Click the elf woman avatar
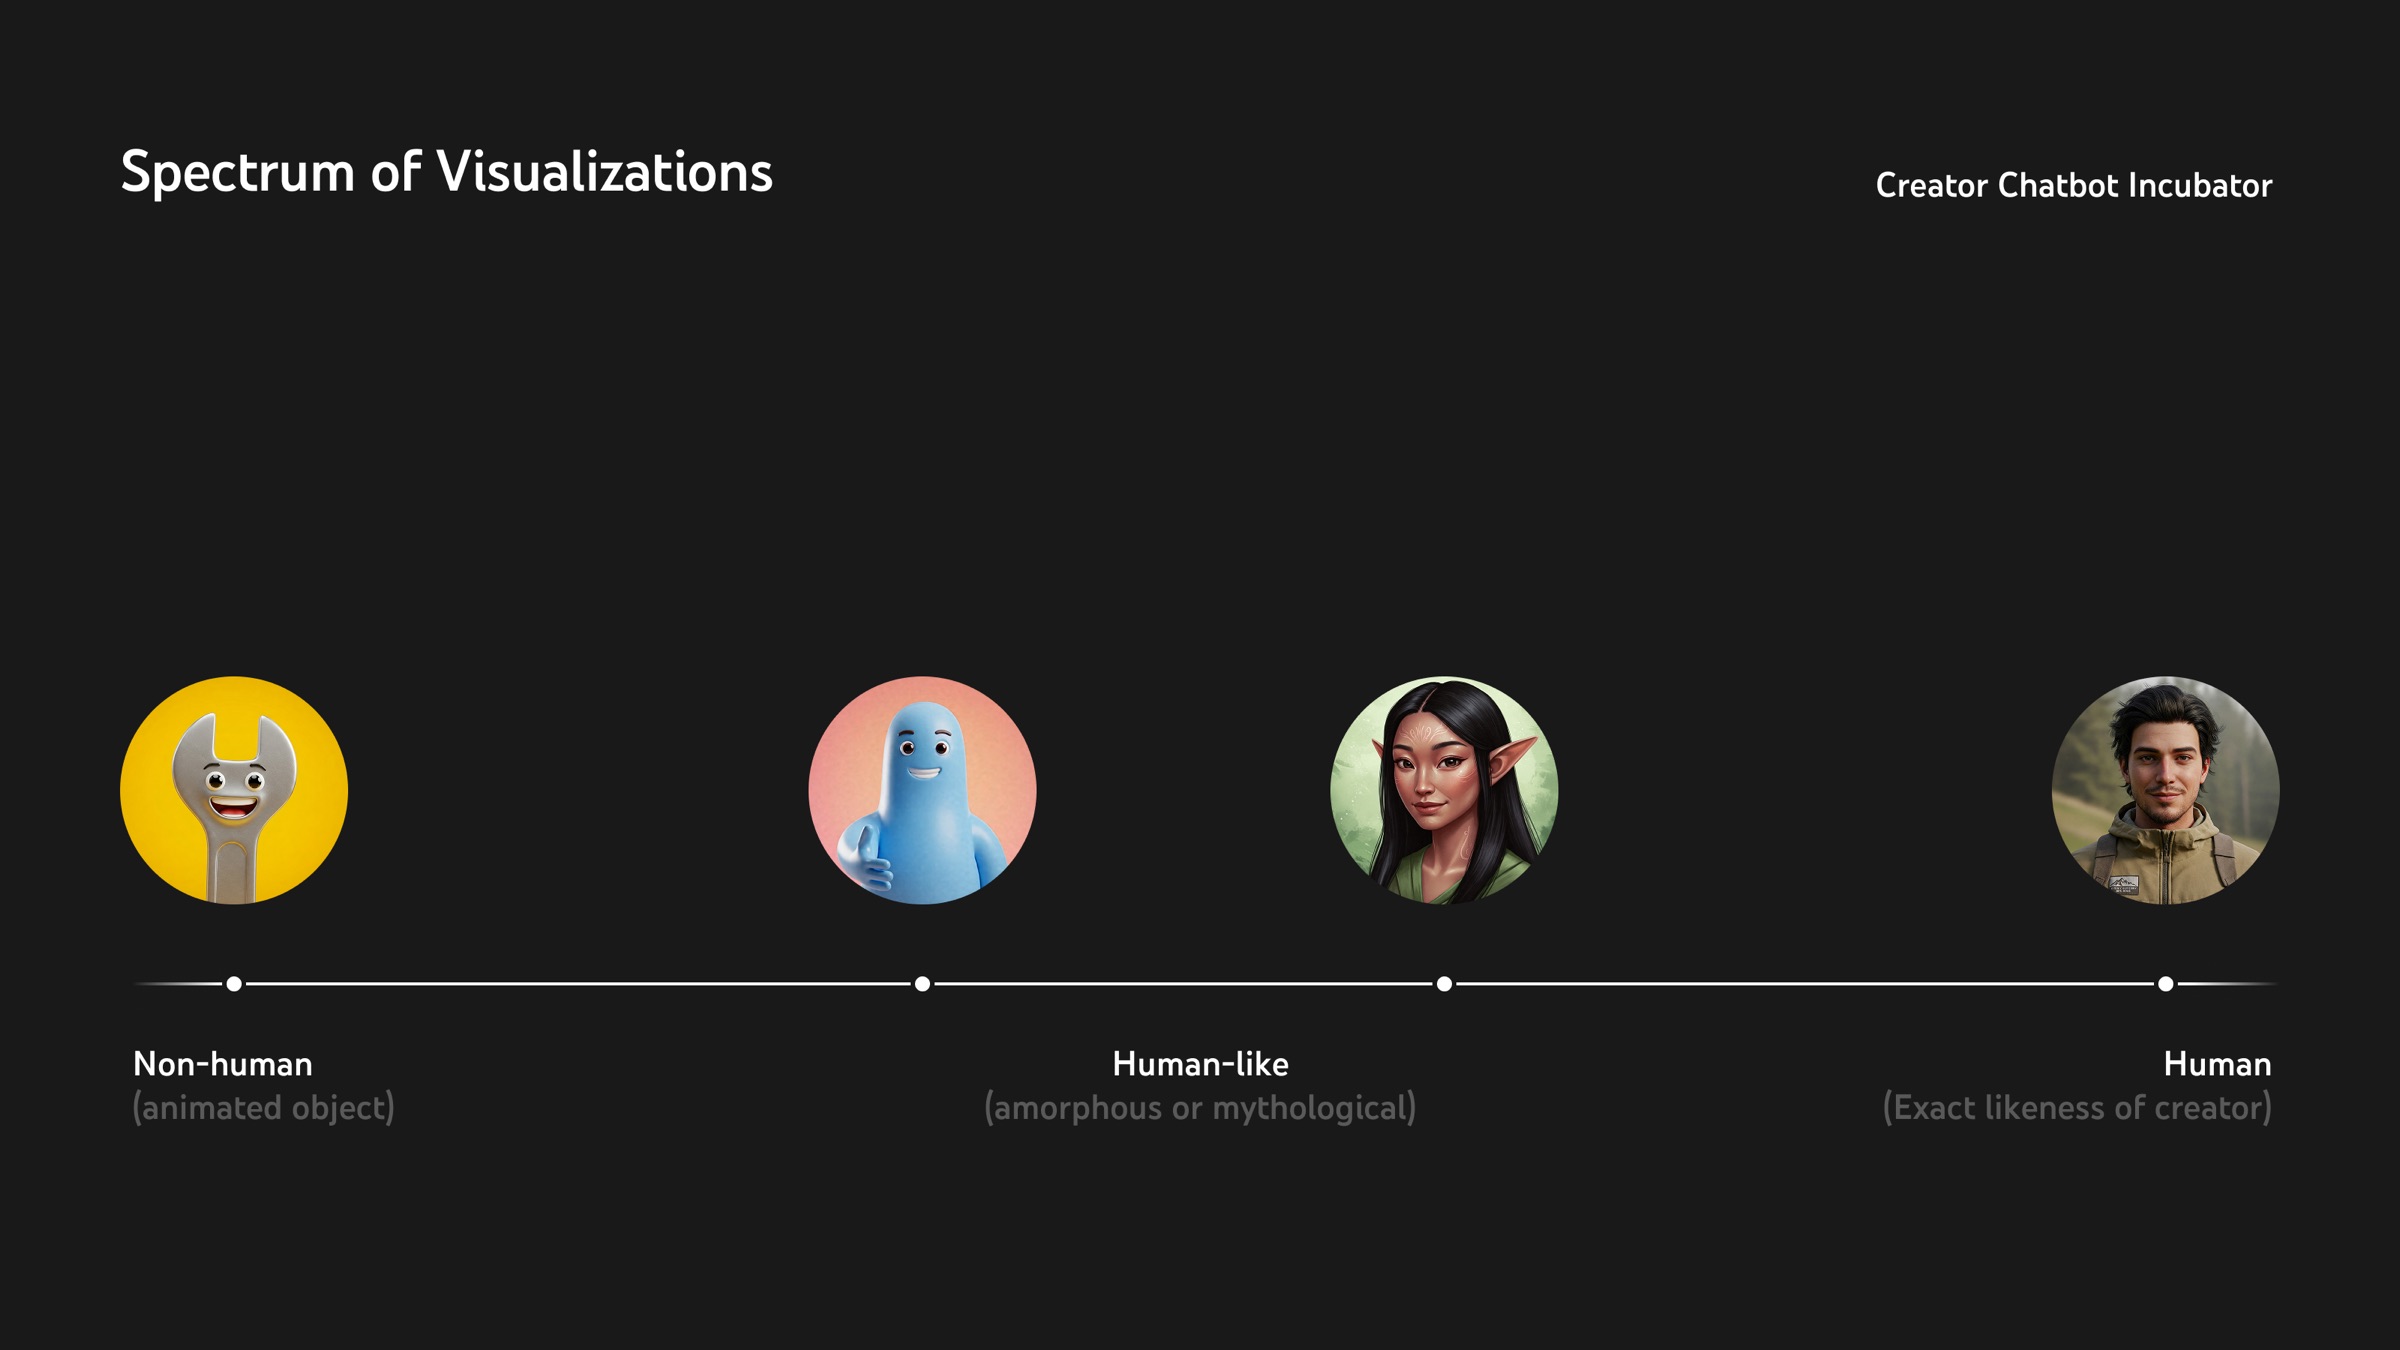The image size is (2400, 1350). tap(1444, 790)
